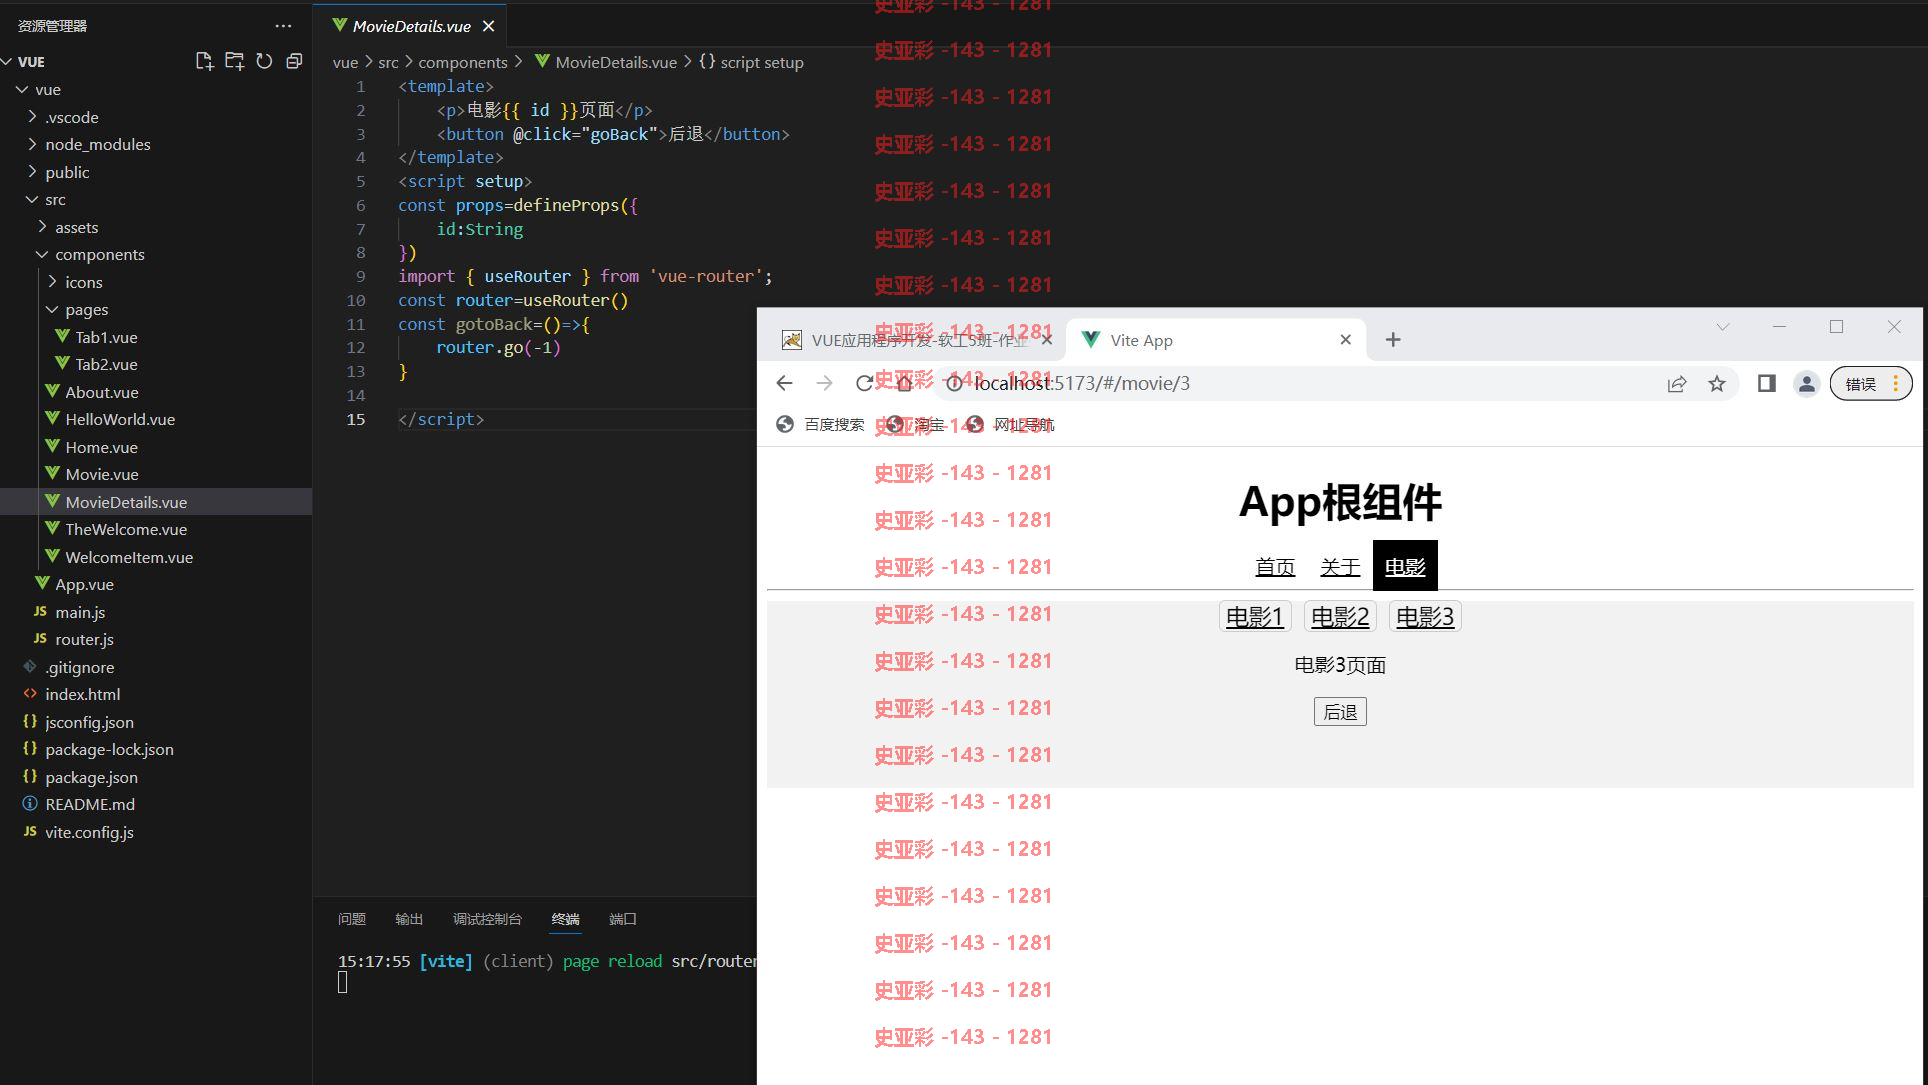Open a new browser tab
The height and width of the screenshot is (1085, 1928).
click(x=1393, y=340)
